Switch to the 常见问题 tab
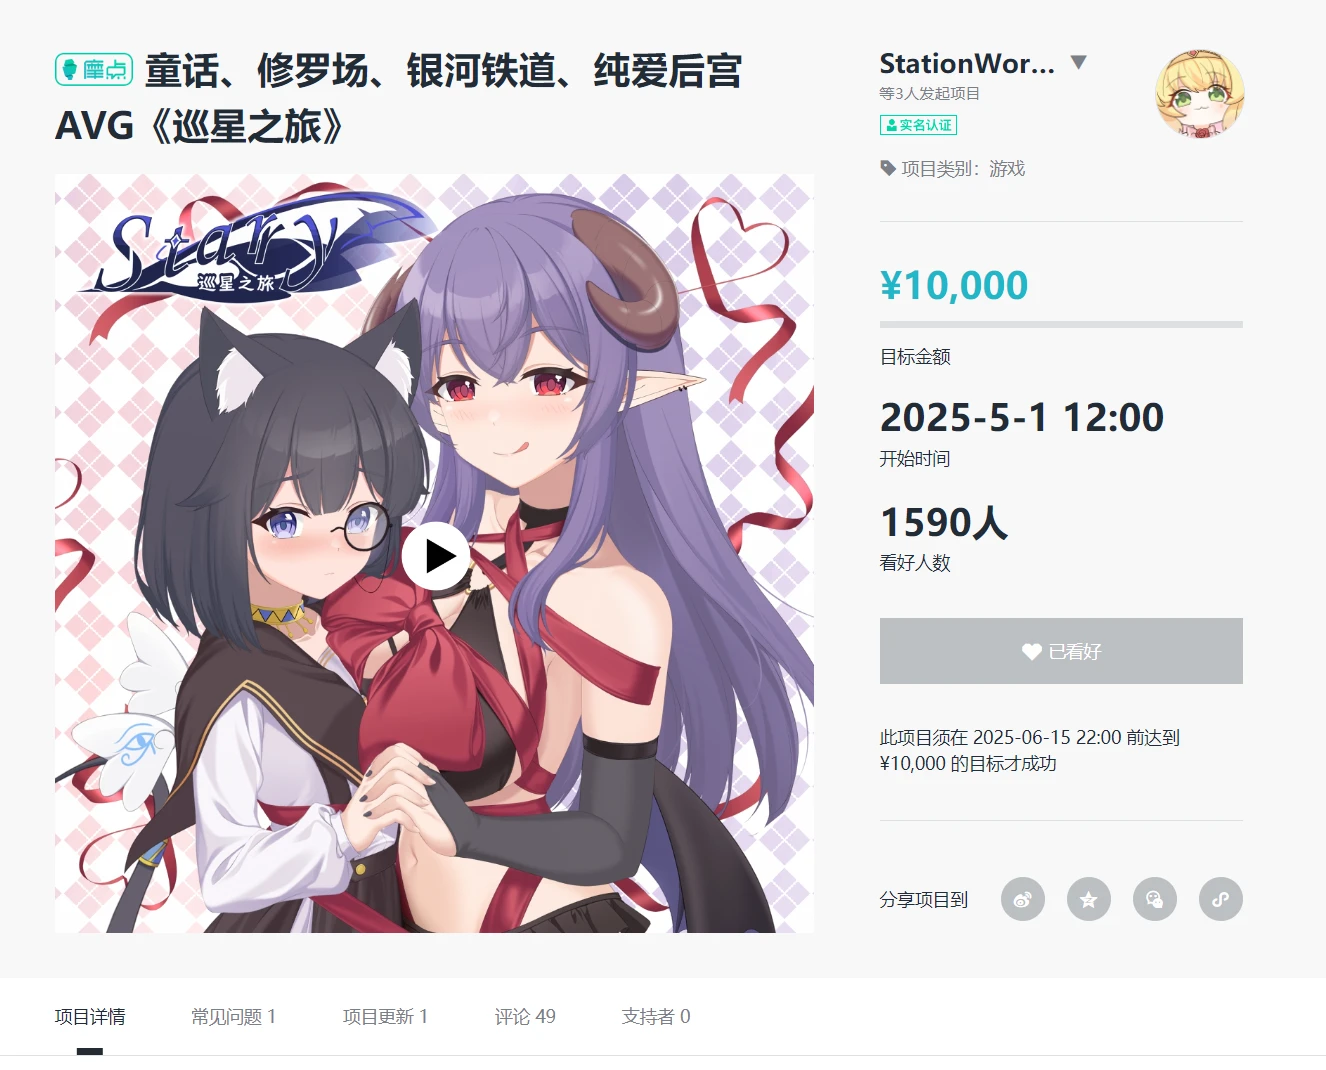This screenshot has height=1070, width=1326. tap(233, 1016)
